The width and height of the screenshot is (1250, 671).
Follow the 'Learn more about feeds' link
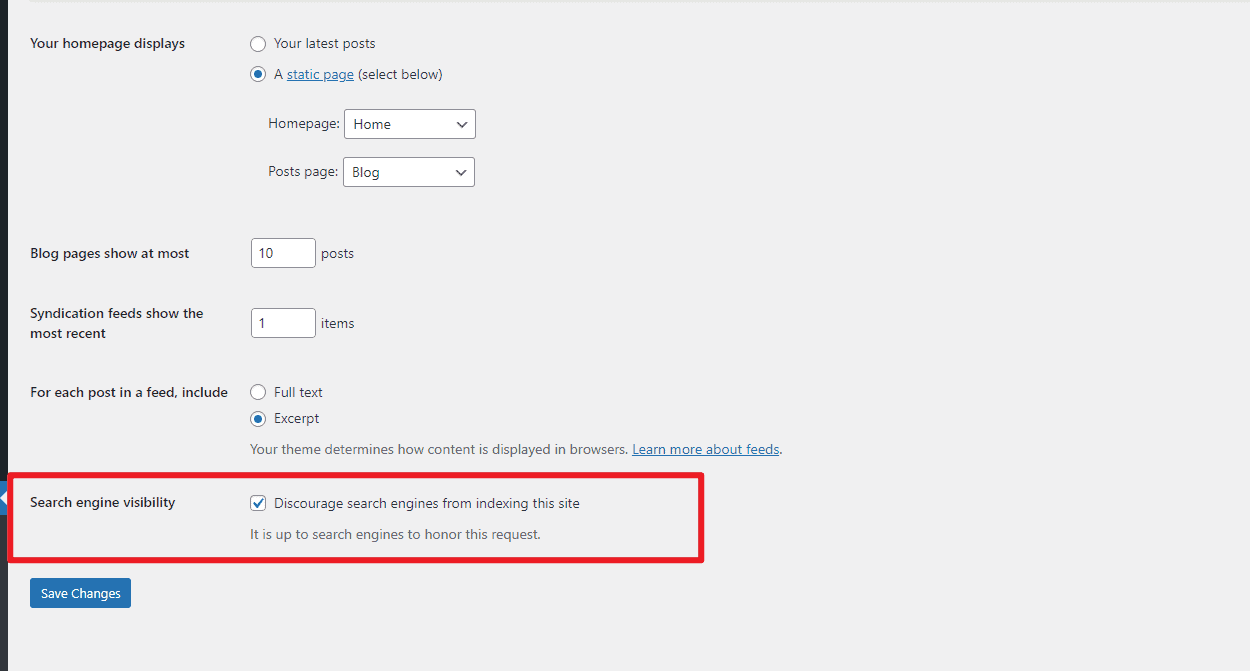coord(705,450)
